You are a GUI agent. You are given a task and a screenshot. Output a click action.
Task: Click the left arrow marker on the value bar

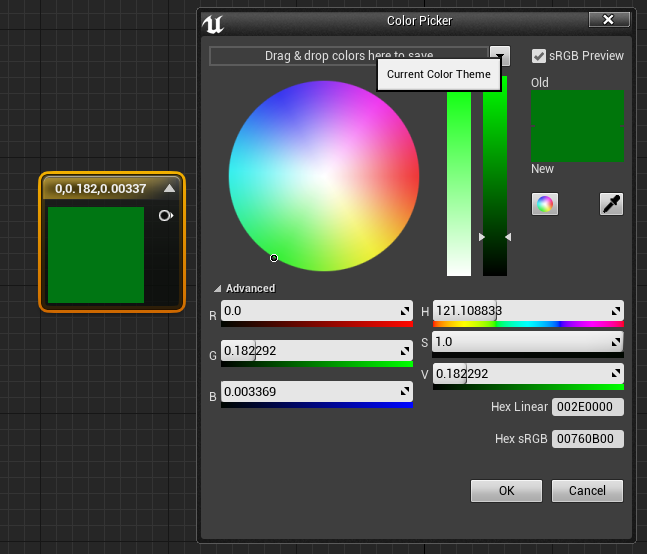click(482, 237)
